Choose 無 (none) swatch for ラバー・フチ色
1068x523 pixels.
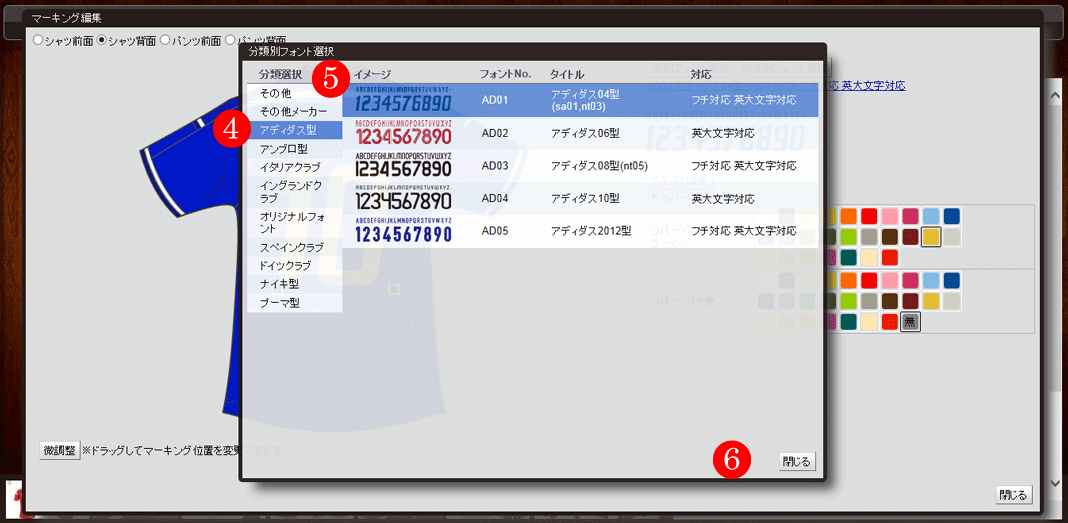(911, 321)
